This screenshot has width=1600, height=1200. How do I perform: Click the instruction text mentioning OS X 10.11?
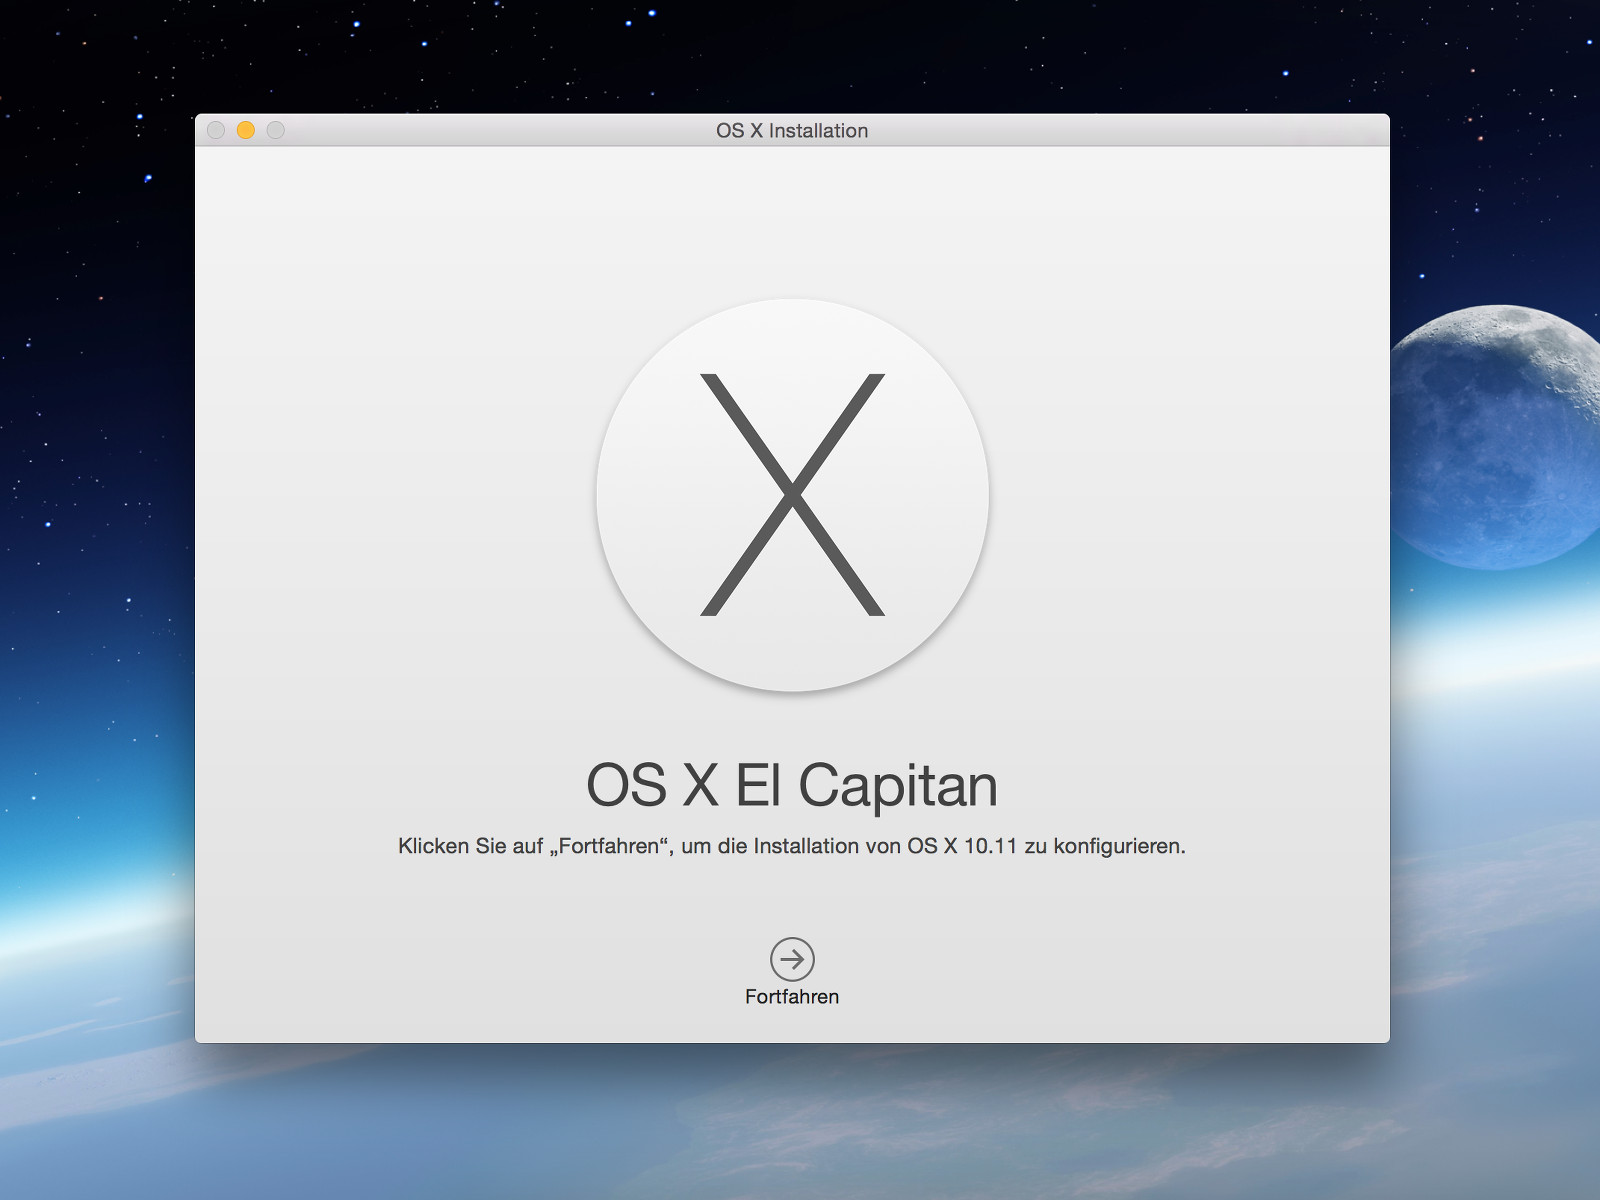pos(792,846)
